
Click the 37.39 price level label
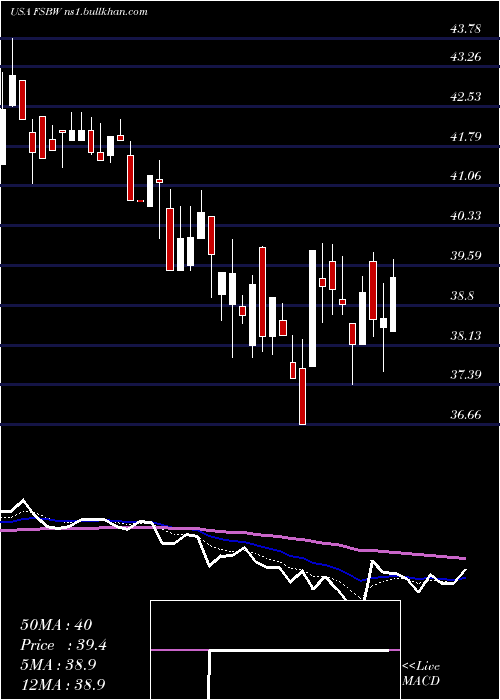(x=466, y=374)
